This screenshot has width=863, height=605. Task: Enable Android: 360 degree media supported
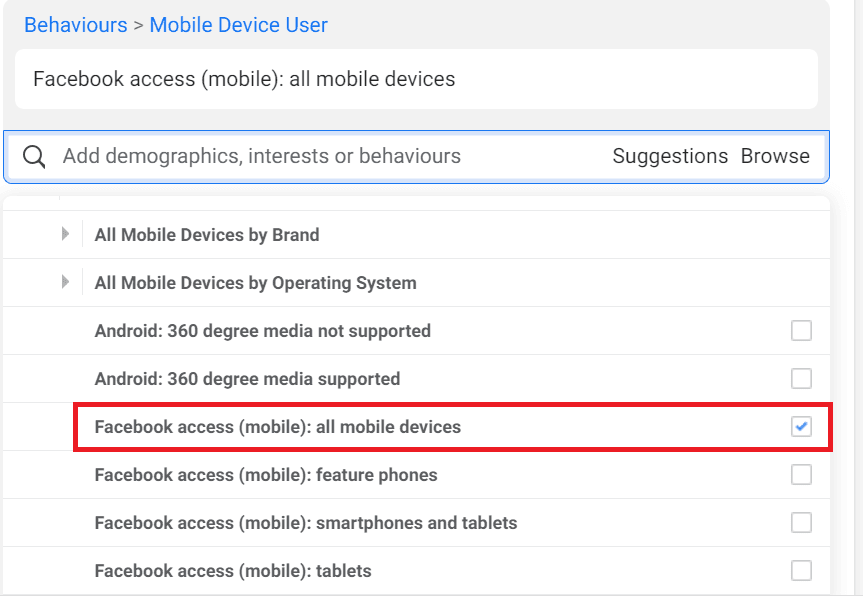point(801,379)
